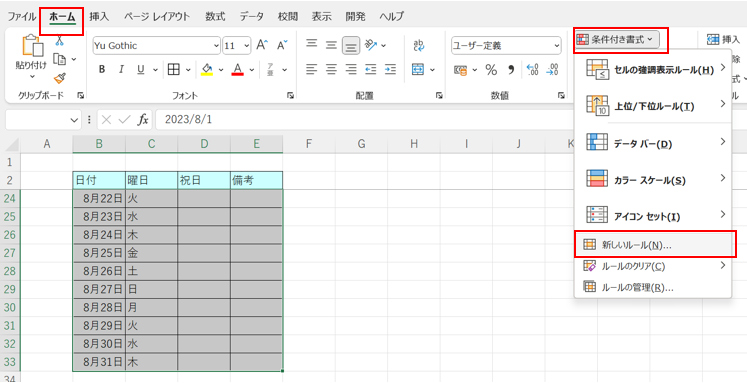
Task: Increase font size with large A icon
Action: click(x=262, y=45)
